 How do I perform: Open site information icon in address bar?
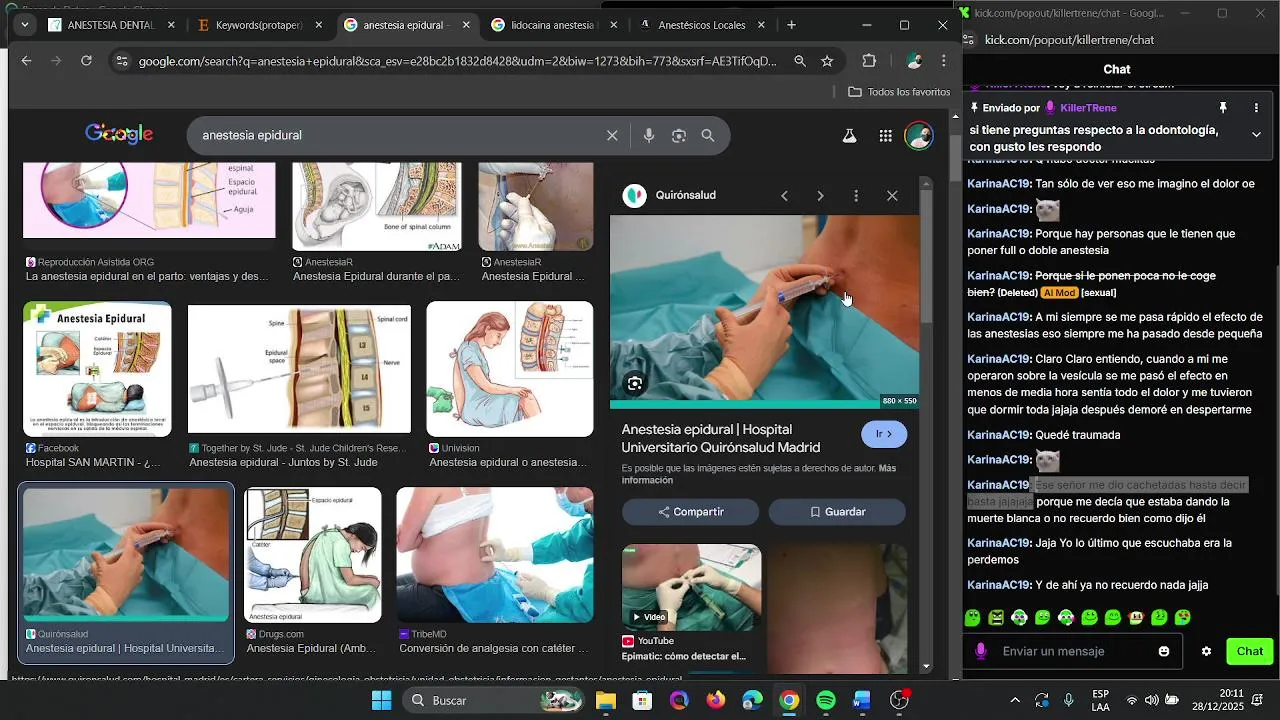pos(121,61)
